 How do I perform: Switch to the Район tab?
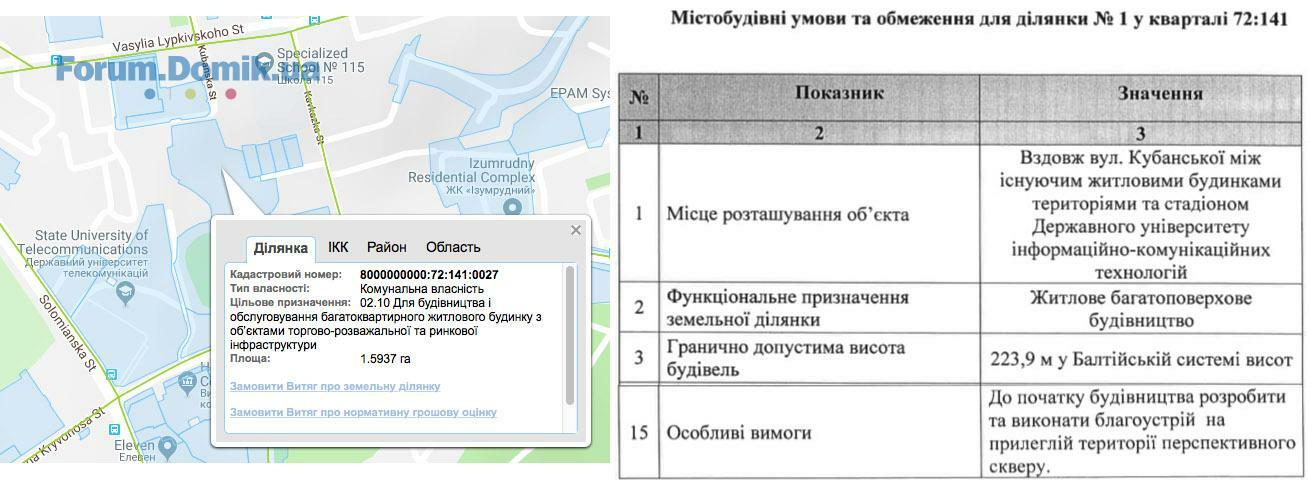(x=386, y=247)
